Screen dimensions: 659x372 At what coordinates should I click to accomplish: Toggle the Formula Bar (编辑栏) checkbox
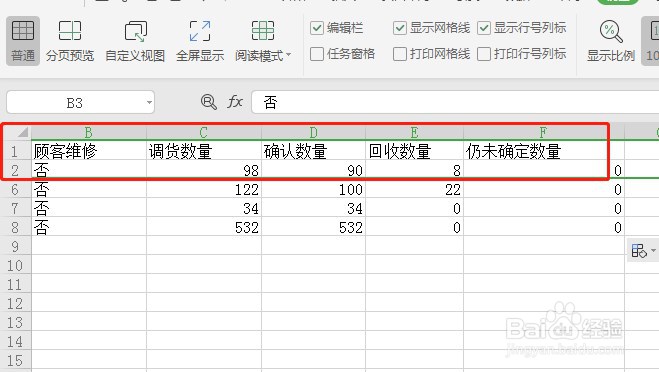[x=316, y=28]
